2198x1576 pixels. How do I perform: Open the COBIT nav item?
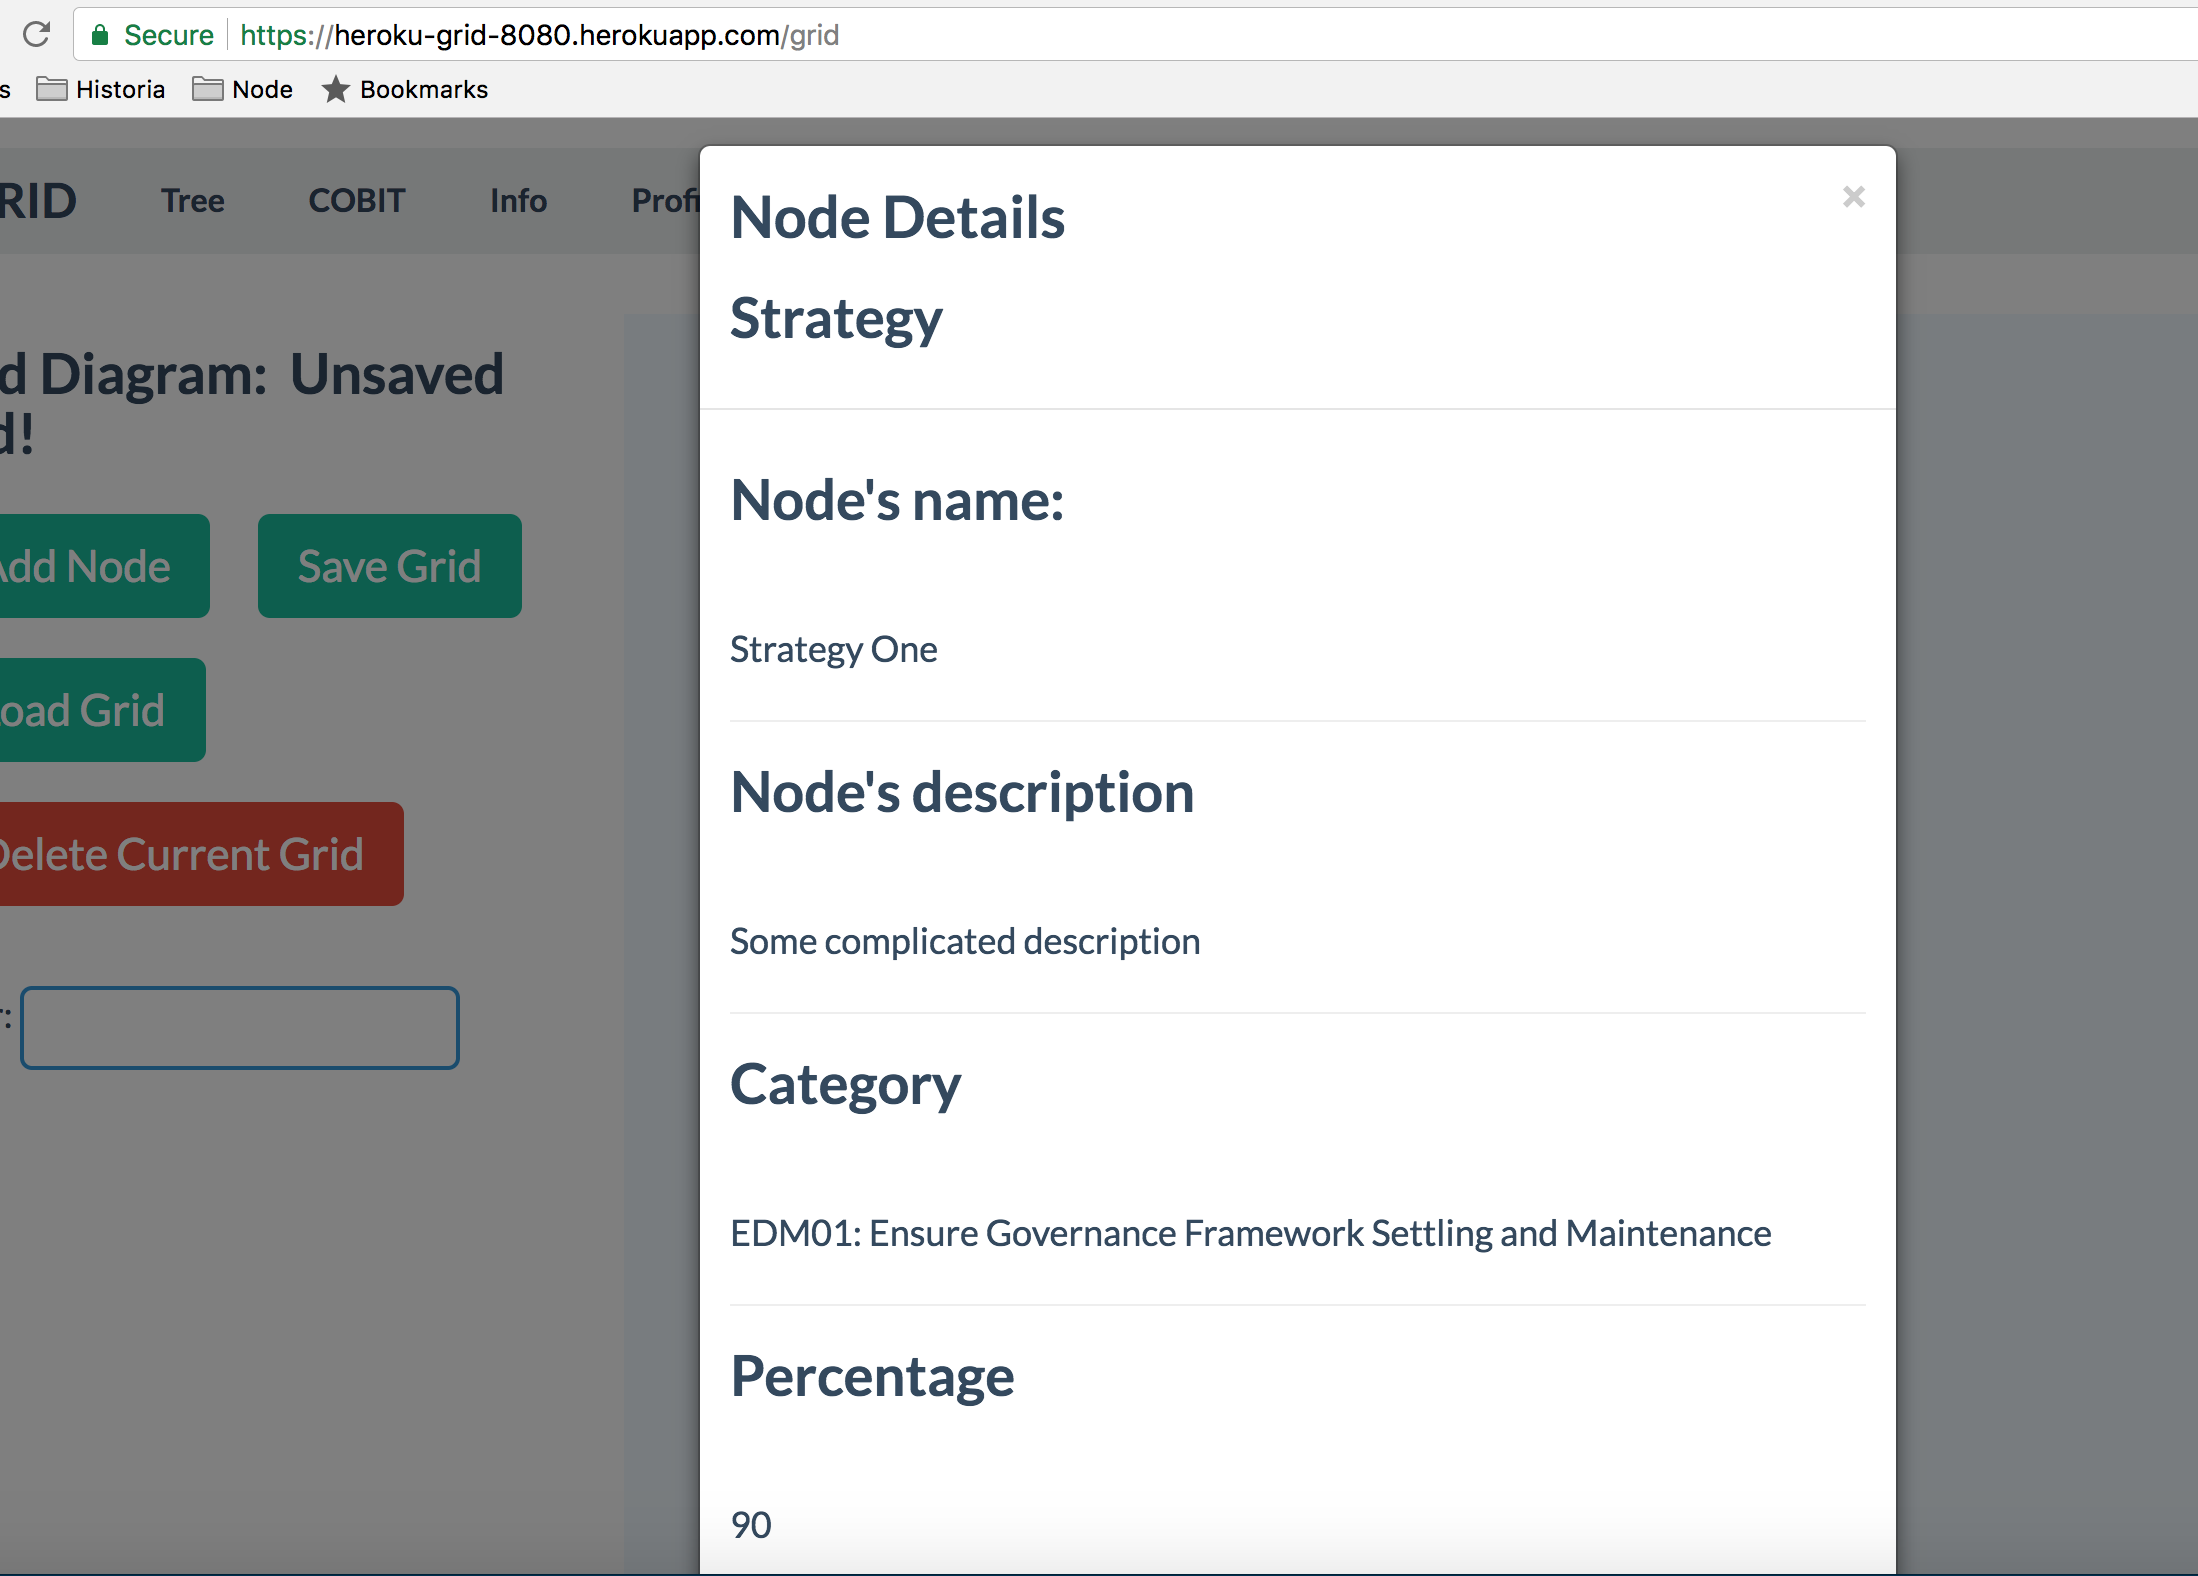click(357, 201)
